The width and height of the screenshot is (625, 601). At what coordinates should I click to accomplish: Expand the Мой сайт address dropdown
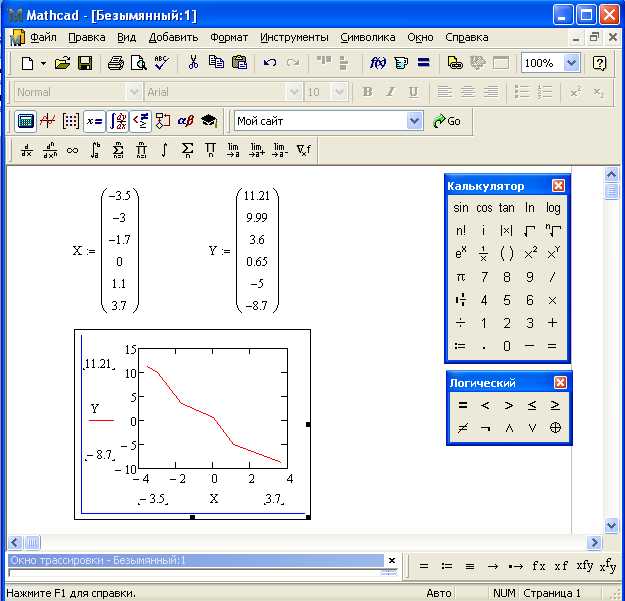point(415,121)
